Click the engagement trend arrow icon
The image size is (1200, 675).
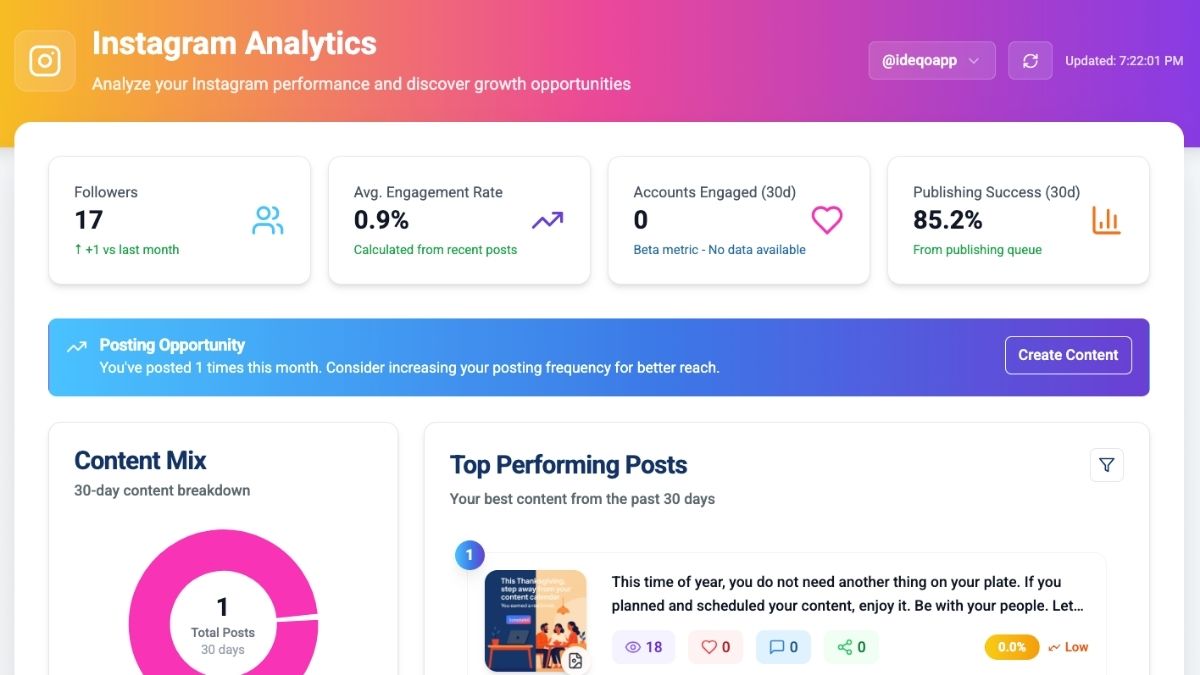click(x=546, y=219)
